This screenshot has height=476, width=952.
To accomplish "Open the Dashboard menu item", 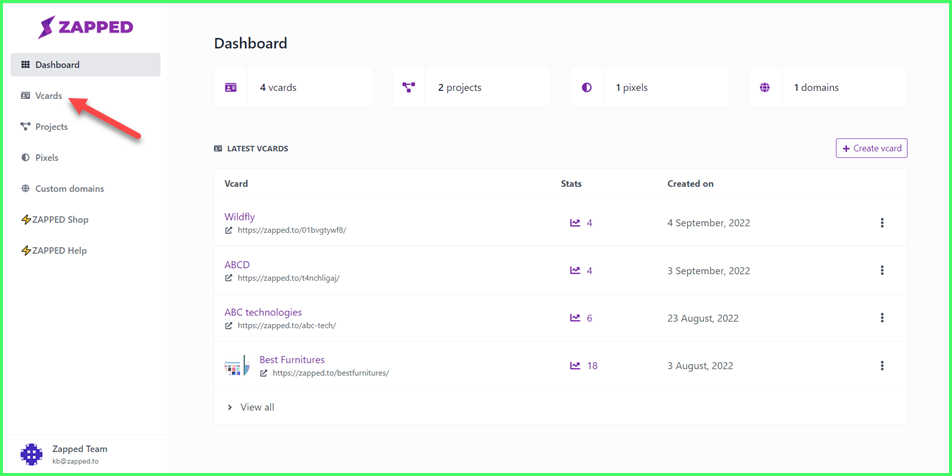I will [86, 64].
